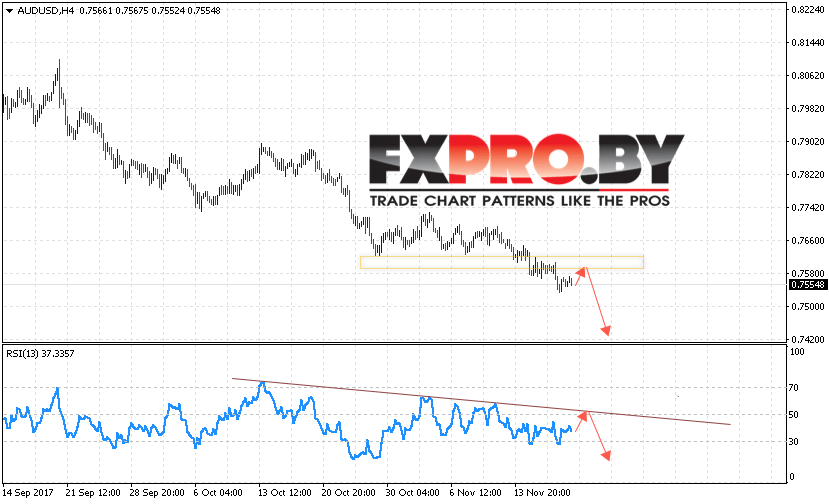829x504 pixels.
Task: Select price scale value 0.80620
Action: click(x=808, y=75)
